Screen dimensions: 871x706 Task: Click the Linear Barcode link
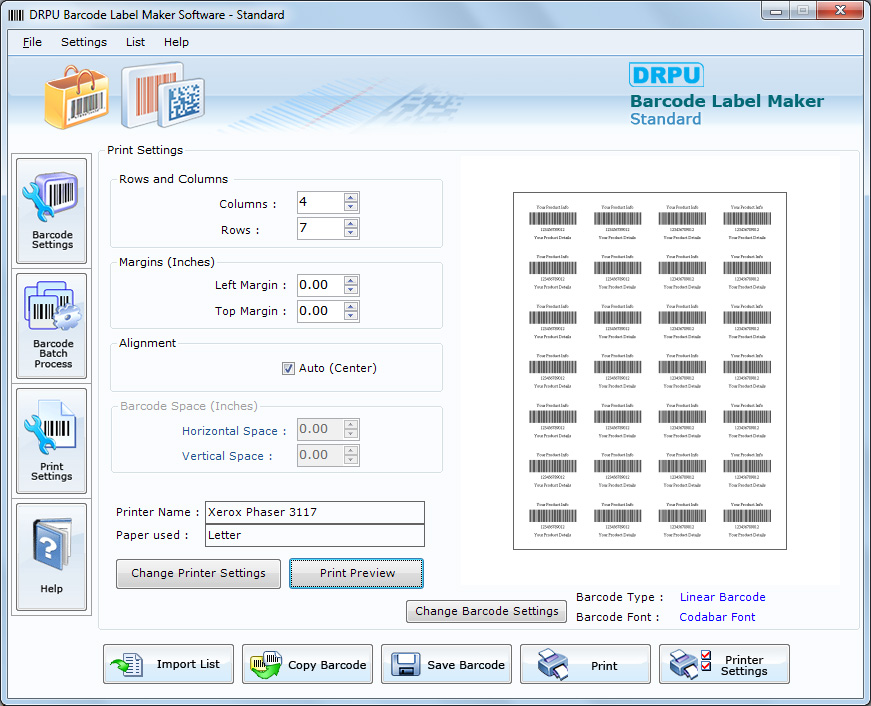pyautogui.click(x=722, y=597)
